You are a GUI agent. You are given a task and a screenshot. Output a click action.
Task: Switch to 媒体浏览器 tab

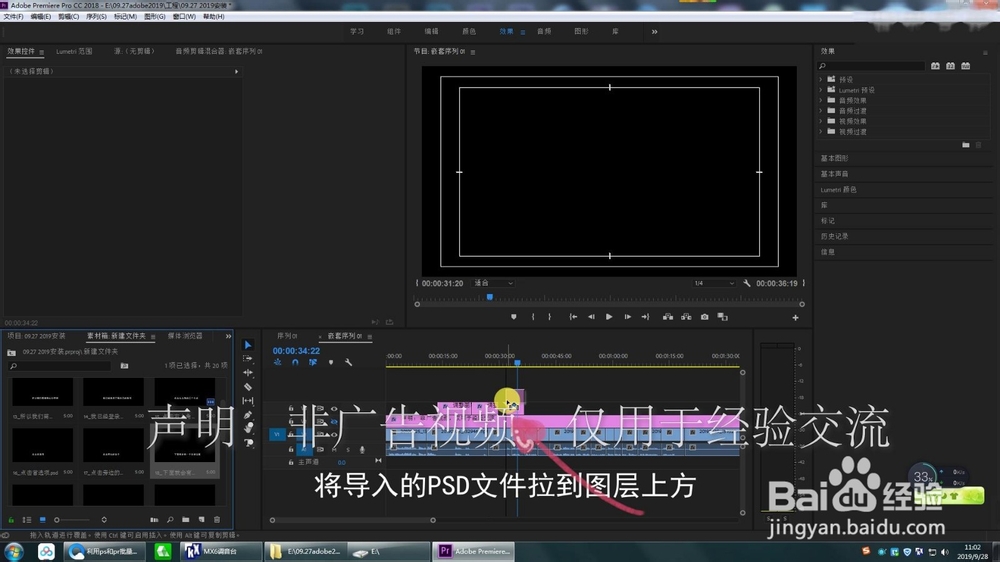[x=185, y=336]
